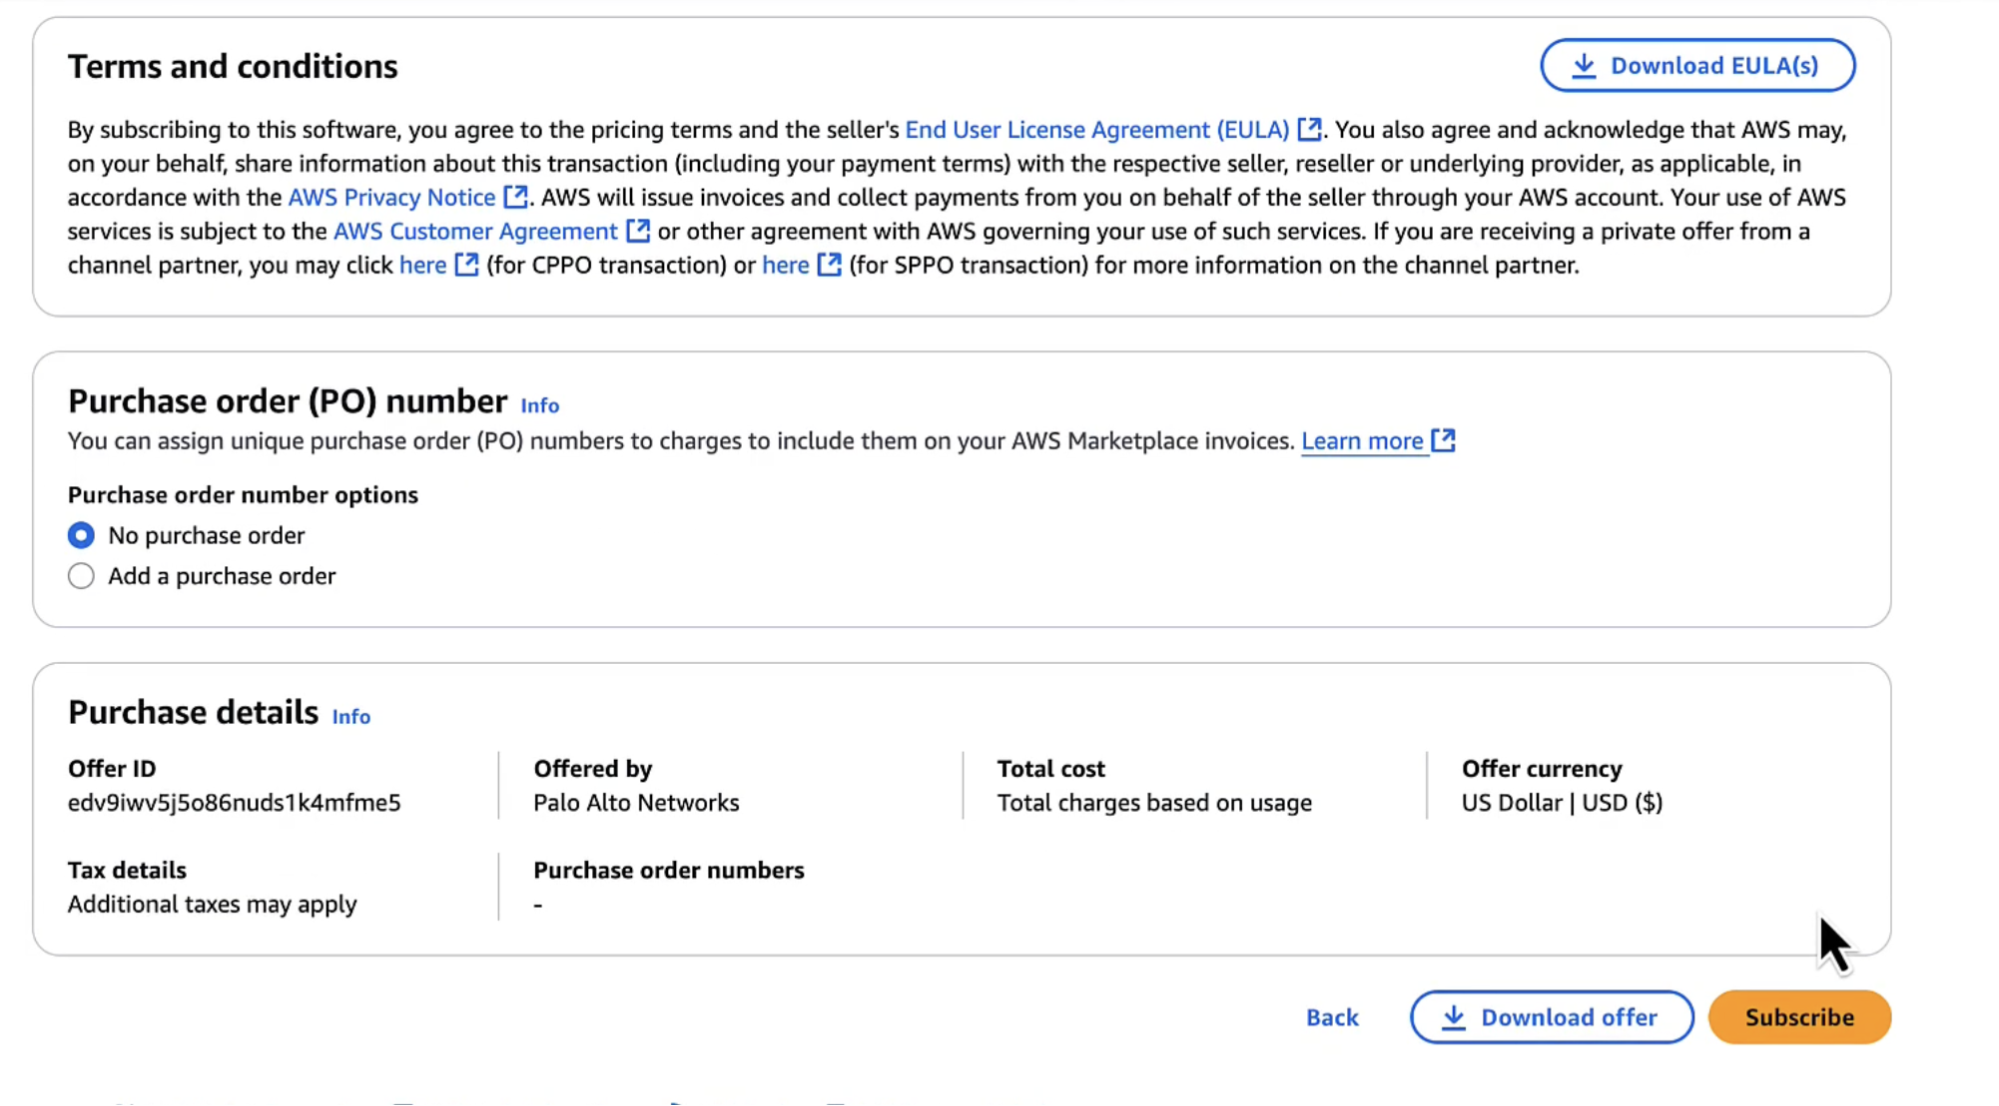The height and width of the screenshot is (1106, 1999).
Task: Open Info beside Purchase order (PO) number
Action: [540, 405]
